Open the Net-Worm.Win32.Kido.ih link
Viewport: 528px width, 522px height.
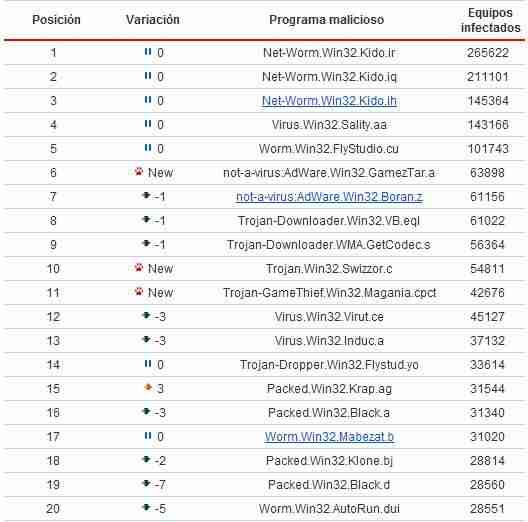click(x=329, y=101)
